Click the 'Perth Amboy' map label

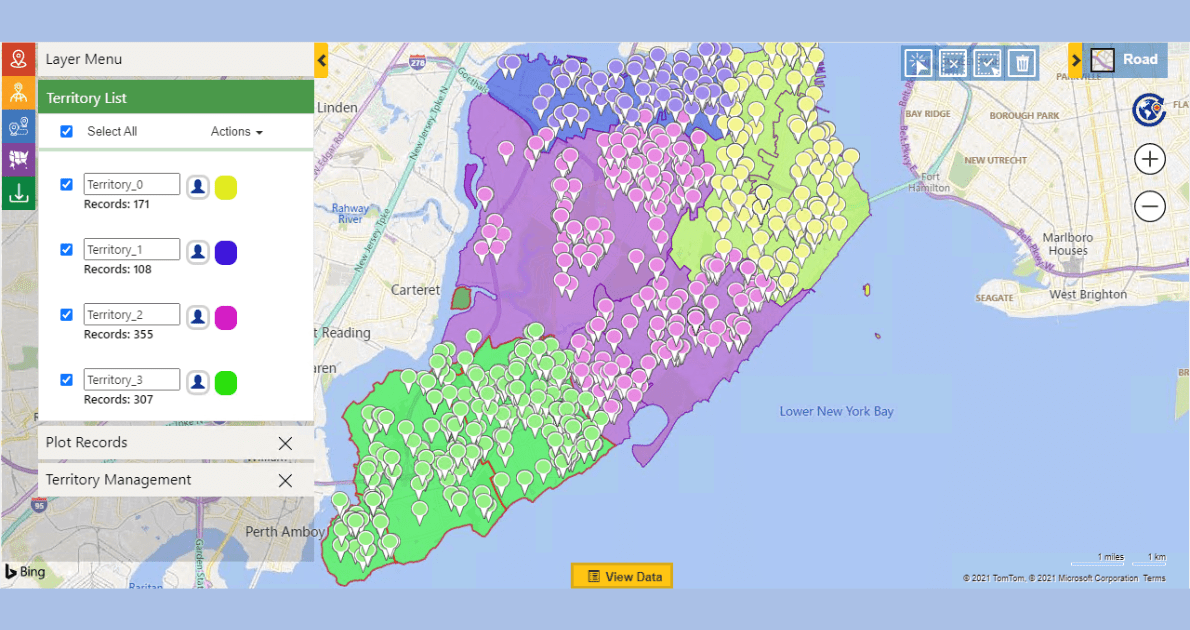click(285, 531)
